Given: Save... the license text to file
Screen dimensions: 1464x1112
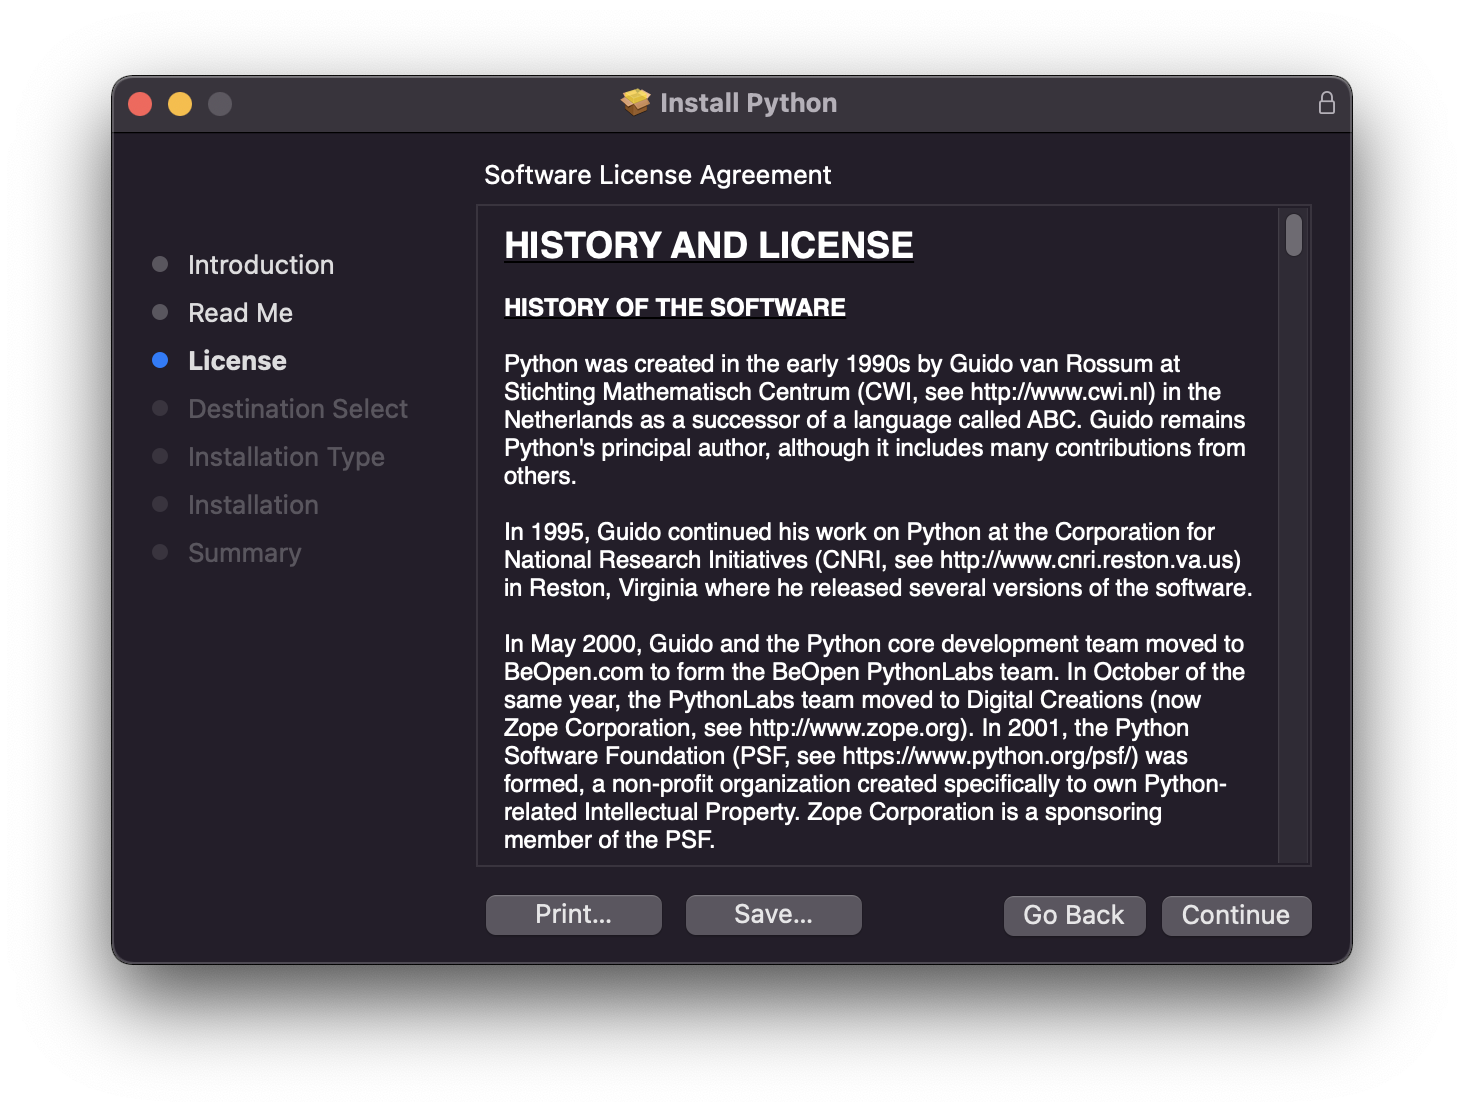Looking at the screenshot, I should click(773, 914).
